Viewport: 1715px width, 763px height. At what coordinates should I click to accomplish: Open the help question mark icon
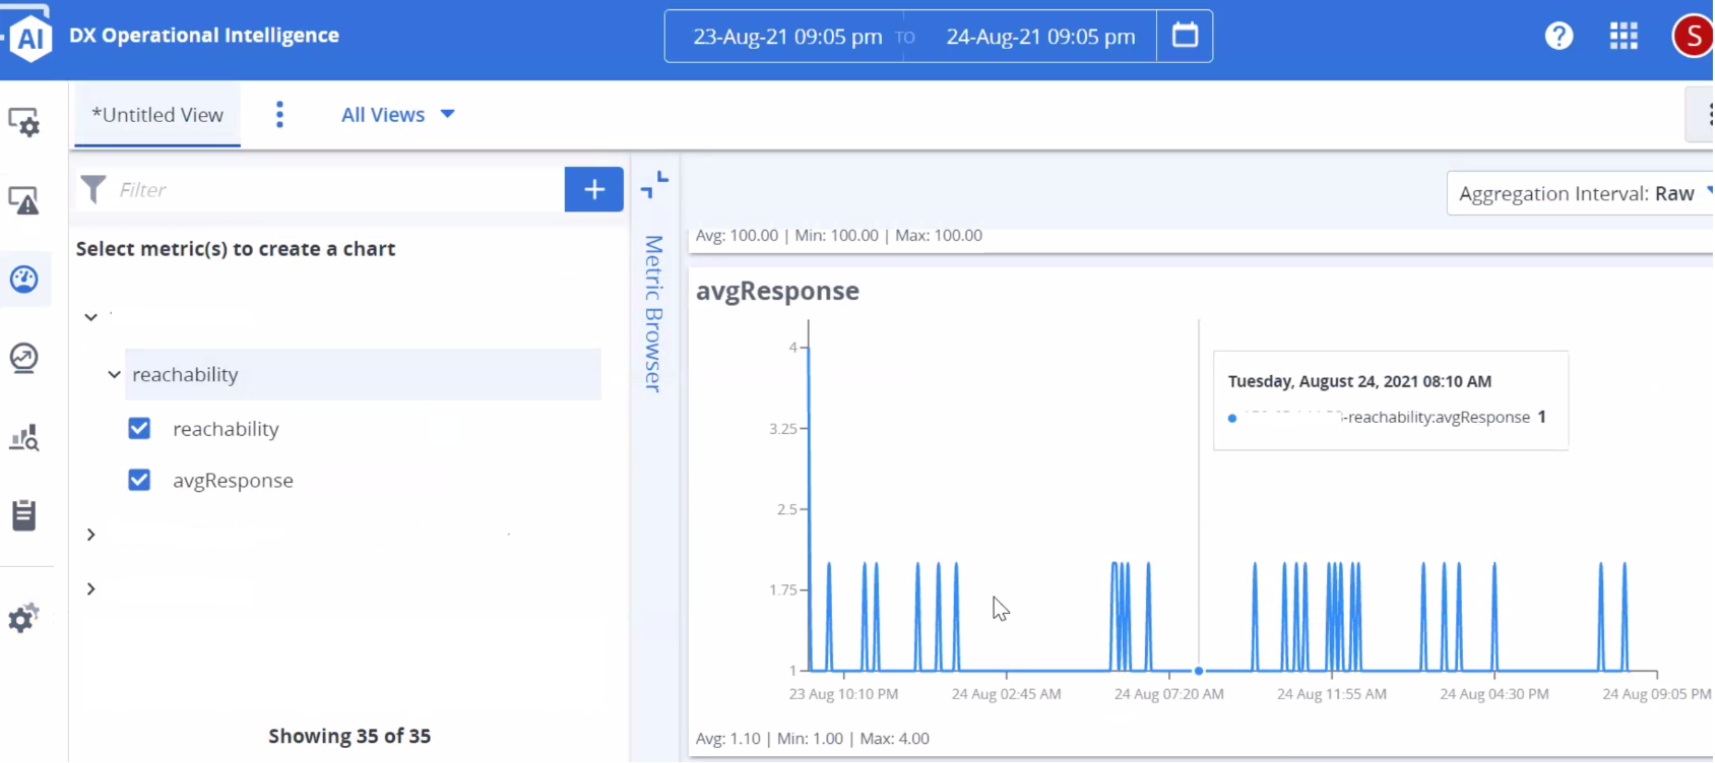pos(1558,36)
